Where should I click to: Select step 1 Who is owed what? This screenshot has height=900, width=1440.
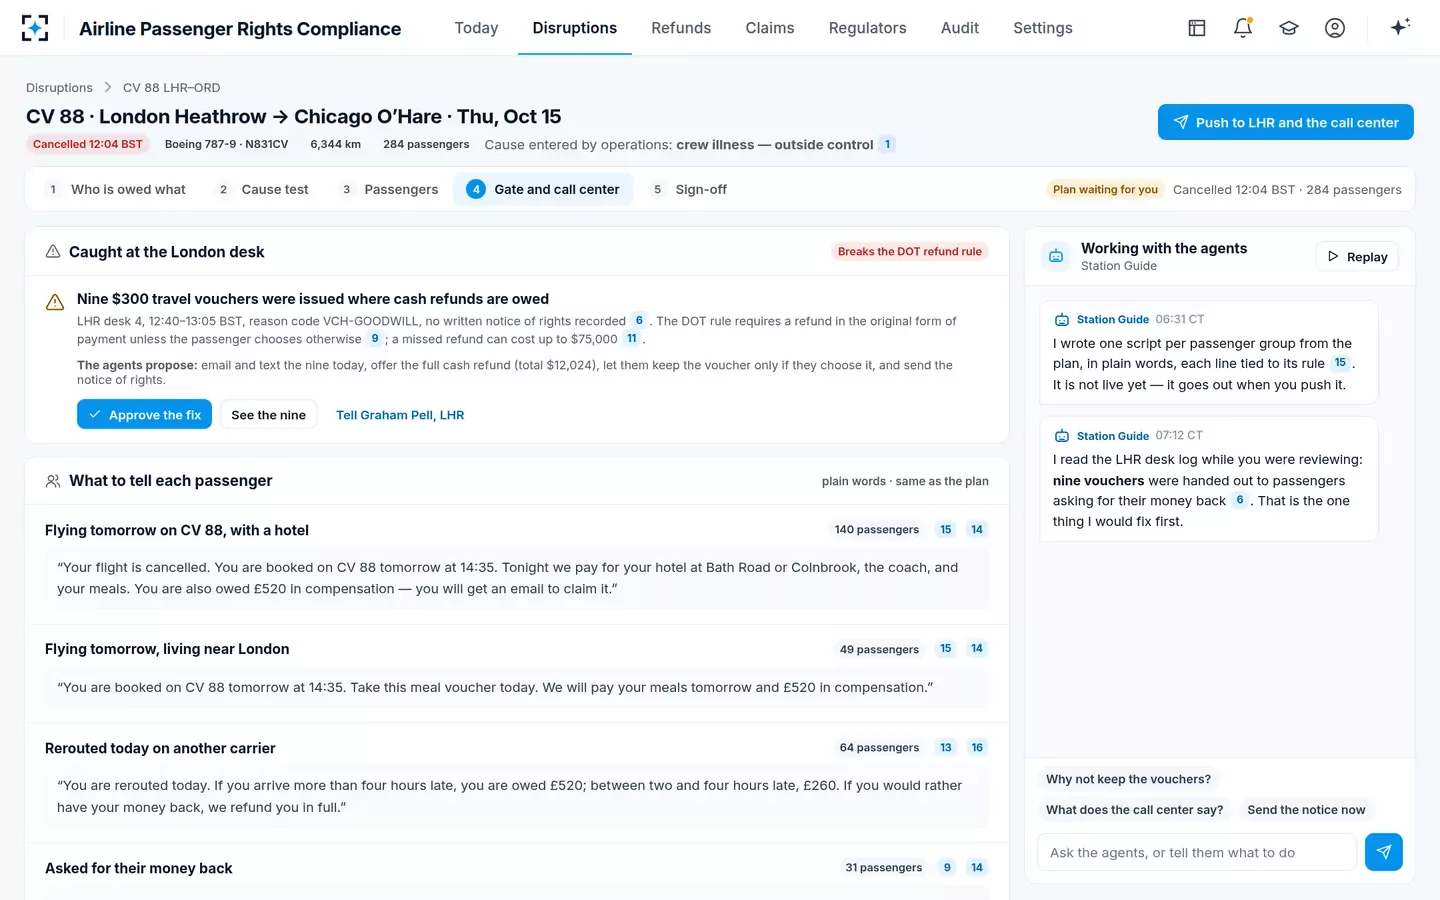coord(116,189)
